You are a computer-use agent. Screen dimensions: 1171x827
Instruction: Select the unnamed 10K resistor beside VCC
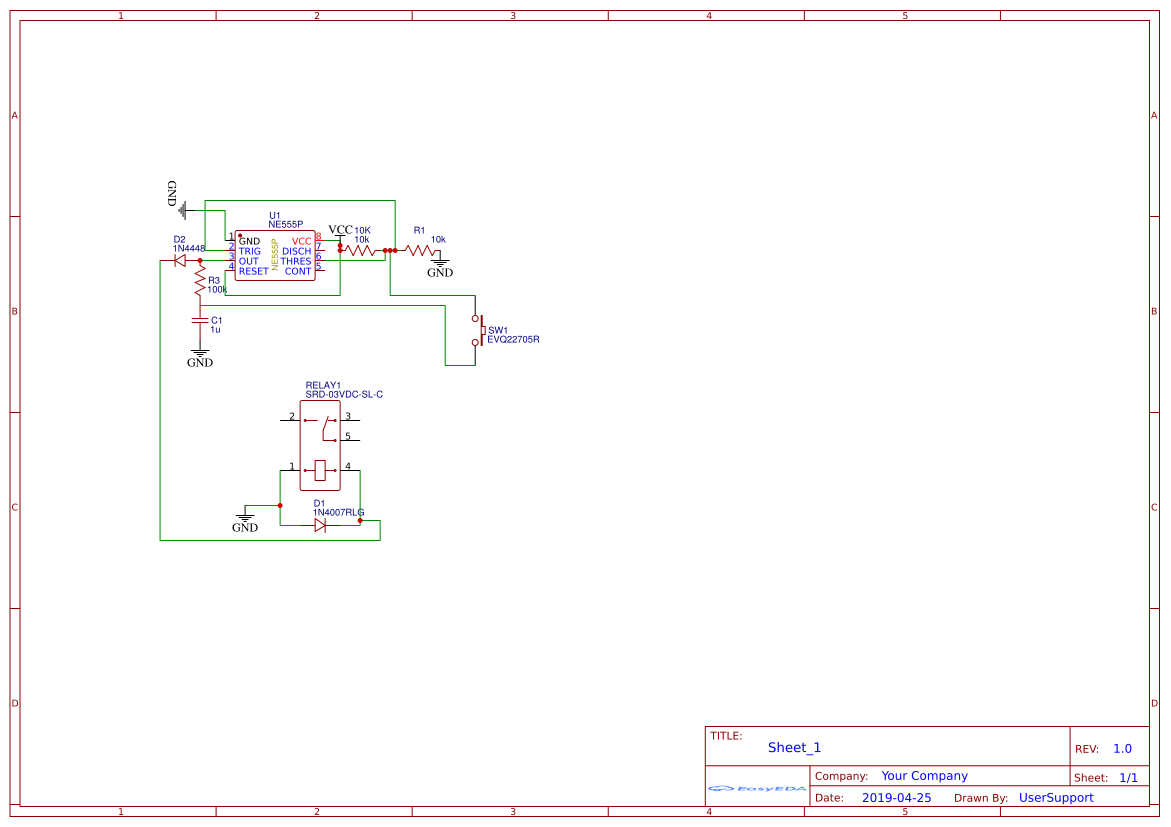pyautogui.click(x=362, y=250)
